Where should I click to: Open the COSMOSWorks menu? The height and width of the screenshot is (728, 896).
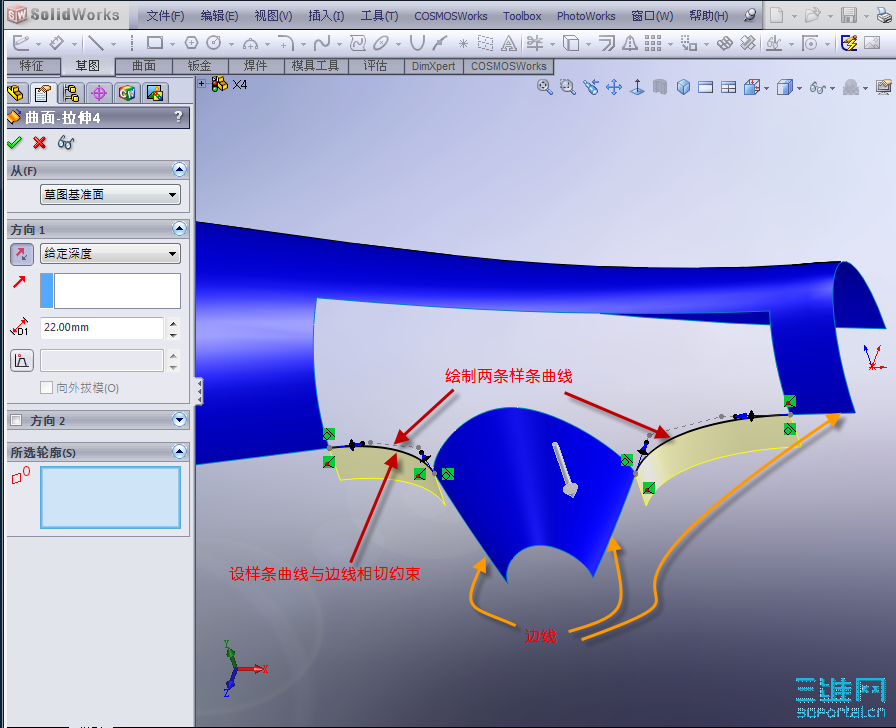click(451, 16)
